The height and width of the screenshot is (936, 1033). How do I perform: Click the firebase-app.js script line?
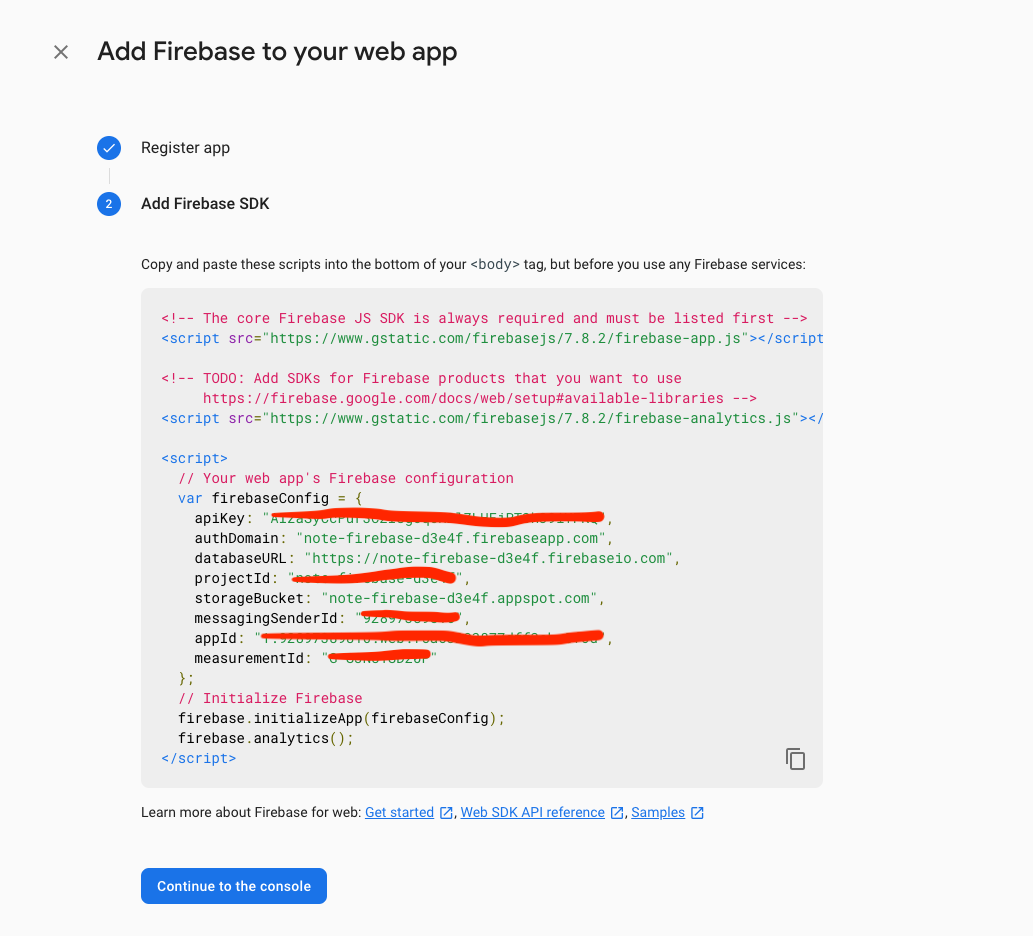(x=490, y=338)
